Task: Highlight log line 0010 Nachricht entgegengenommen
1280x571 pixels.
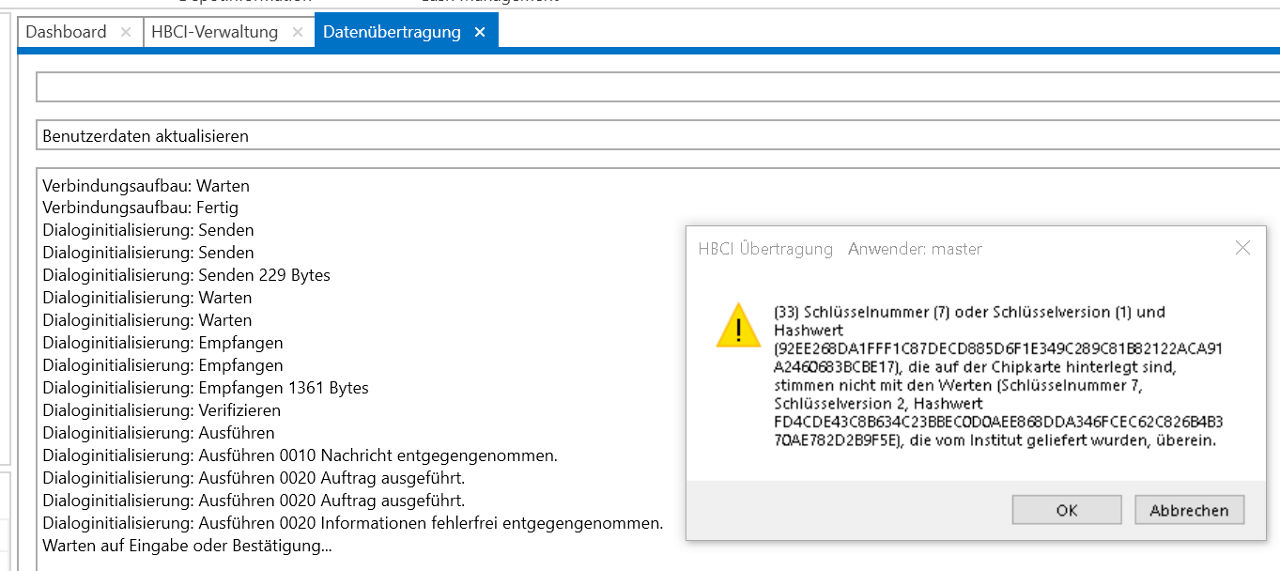Action: coord(299,456)
